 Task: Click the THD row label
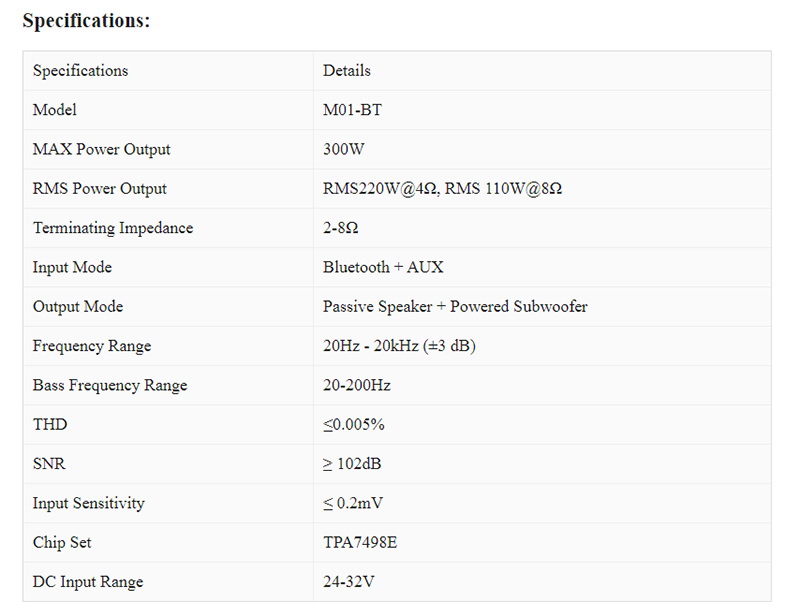50,424
